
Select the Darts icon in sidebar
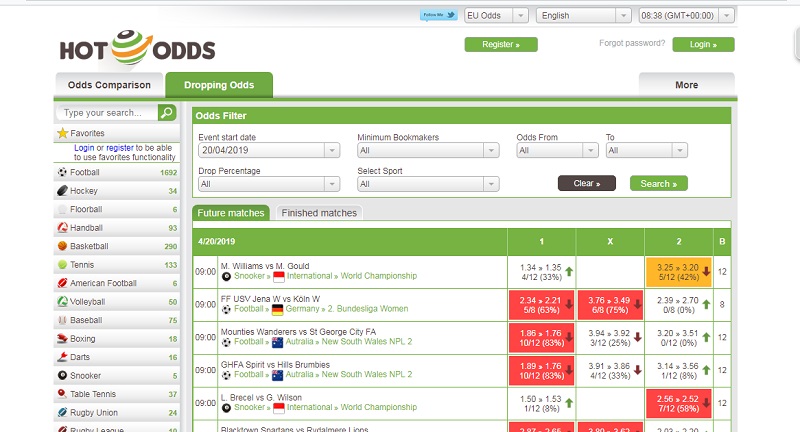[x=62, y=357]
